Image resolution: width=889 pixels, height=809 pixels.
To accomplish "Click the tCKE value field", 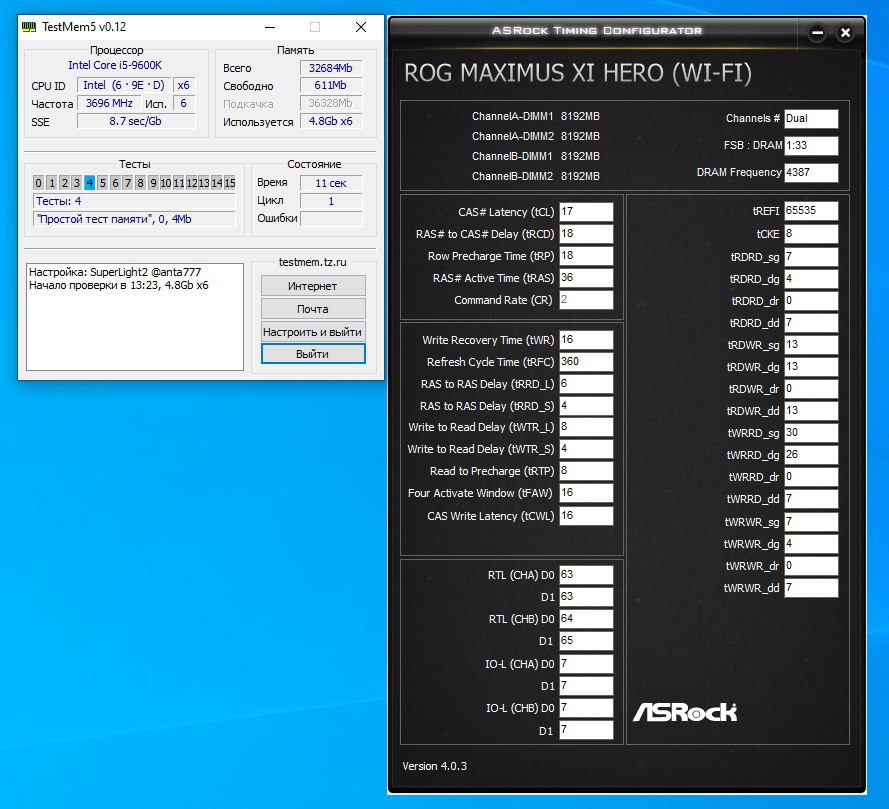I will pos(811,234).
